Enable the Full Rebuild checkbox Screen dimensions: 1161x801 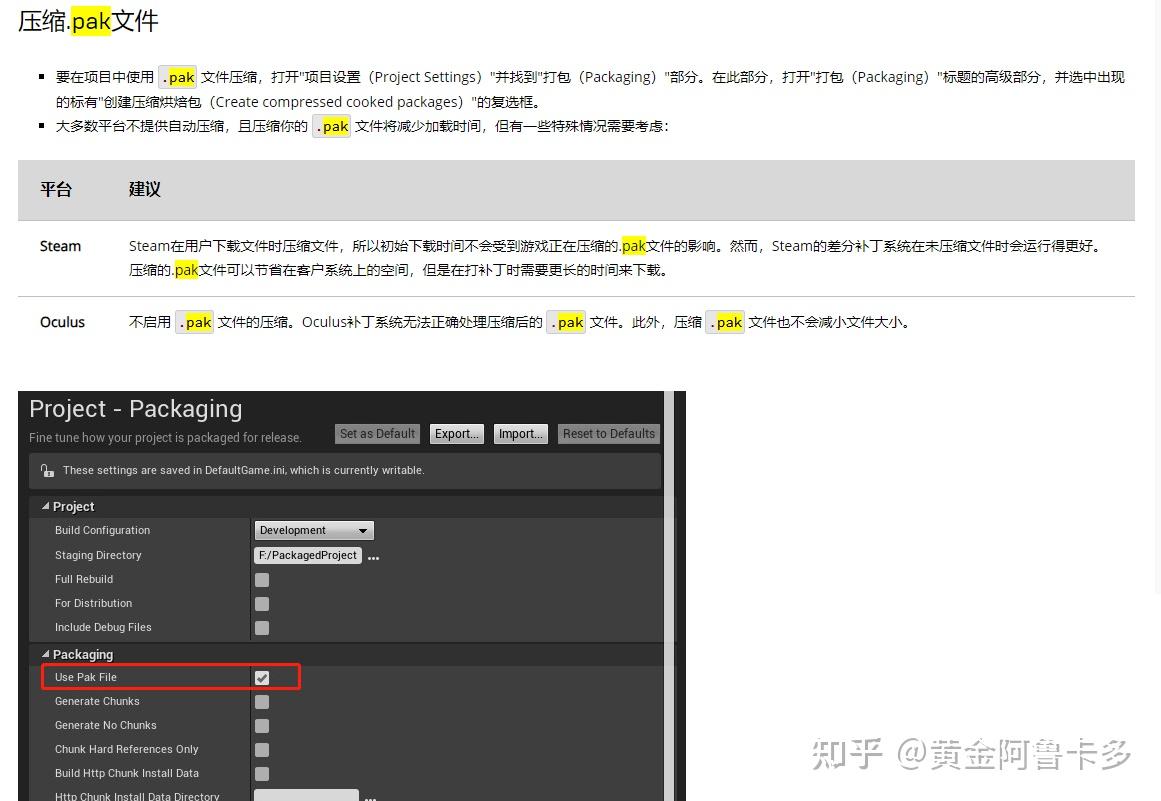261,579
